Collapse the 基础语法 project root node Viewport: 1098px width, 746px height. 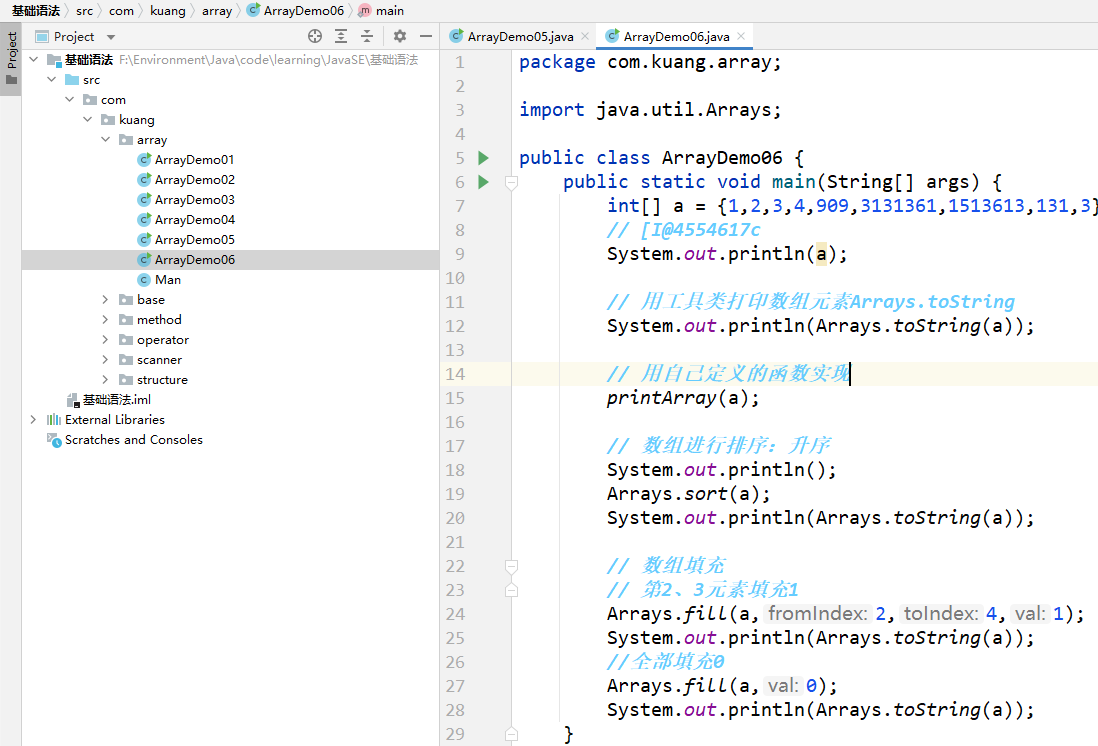click(x=34, y=60)
